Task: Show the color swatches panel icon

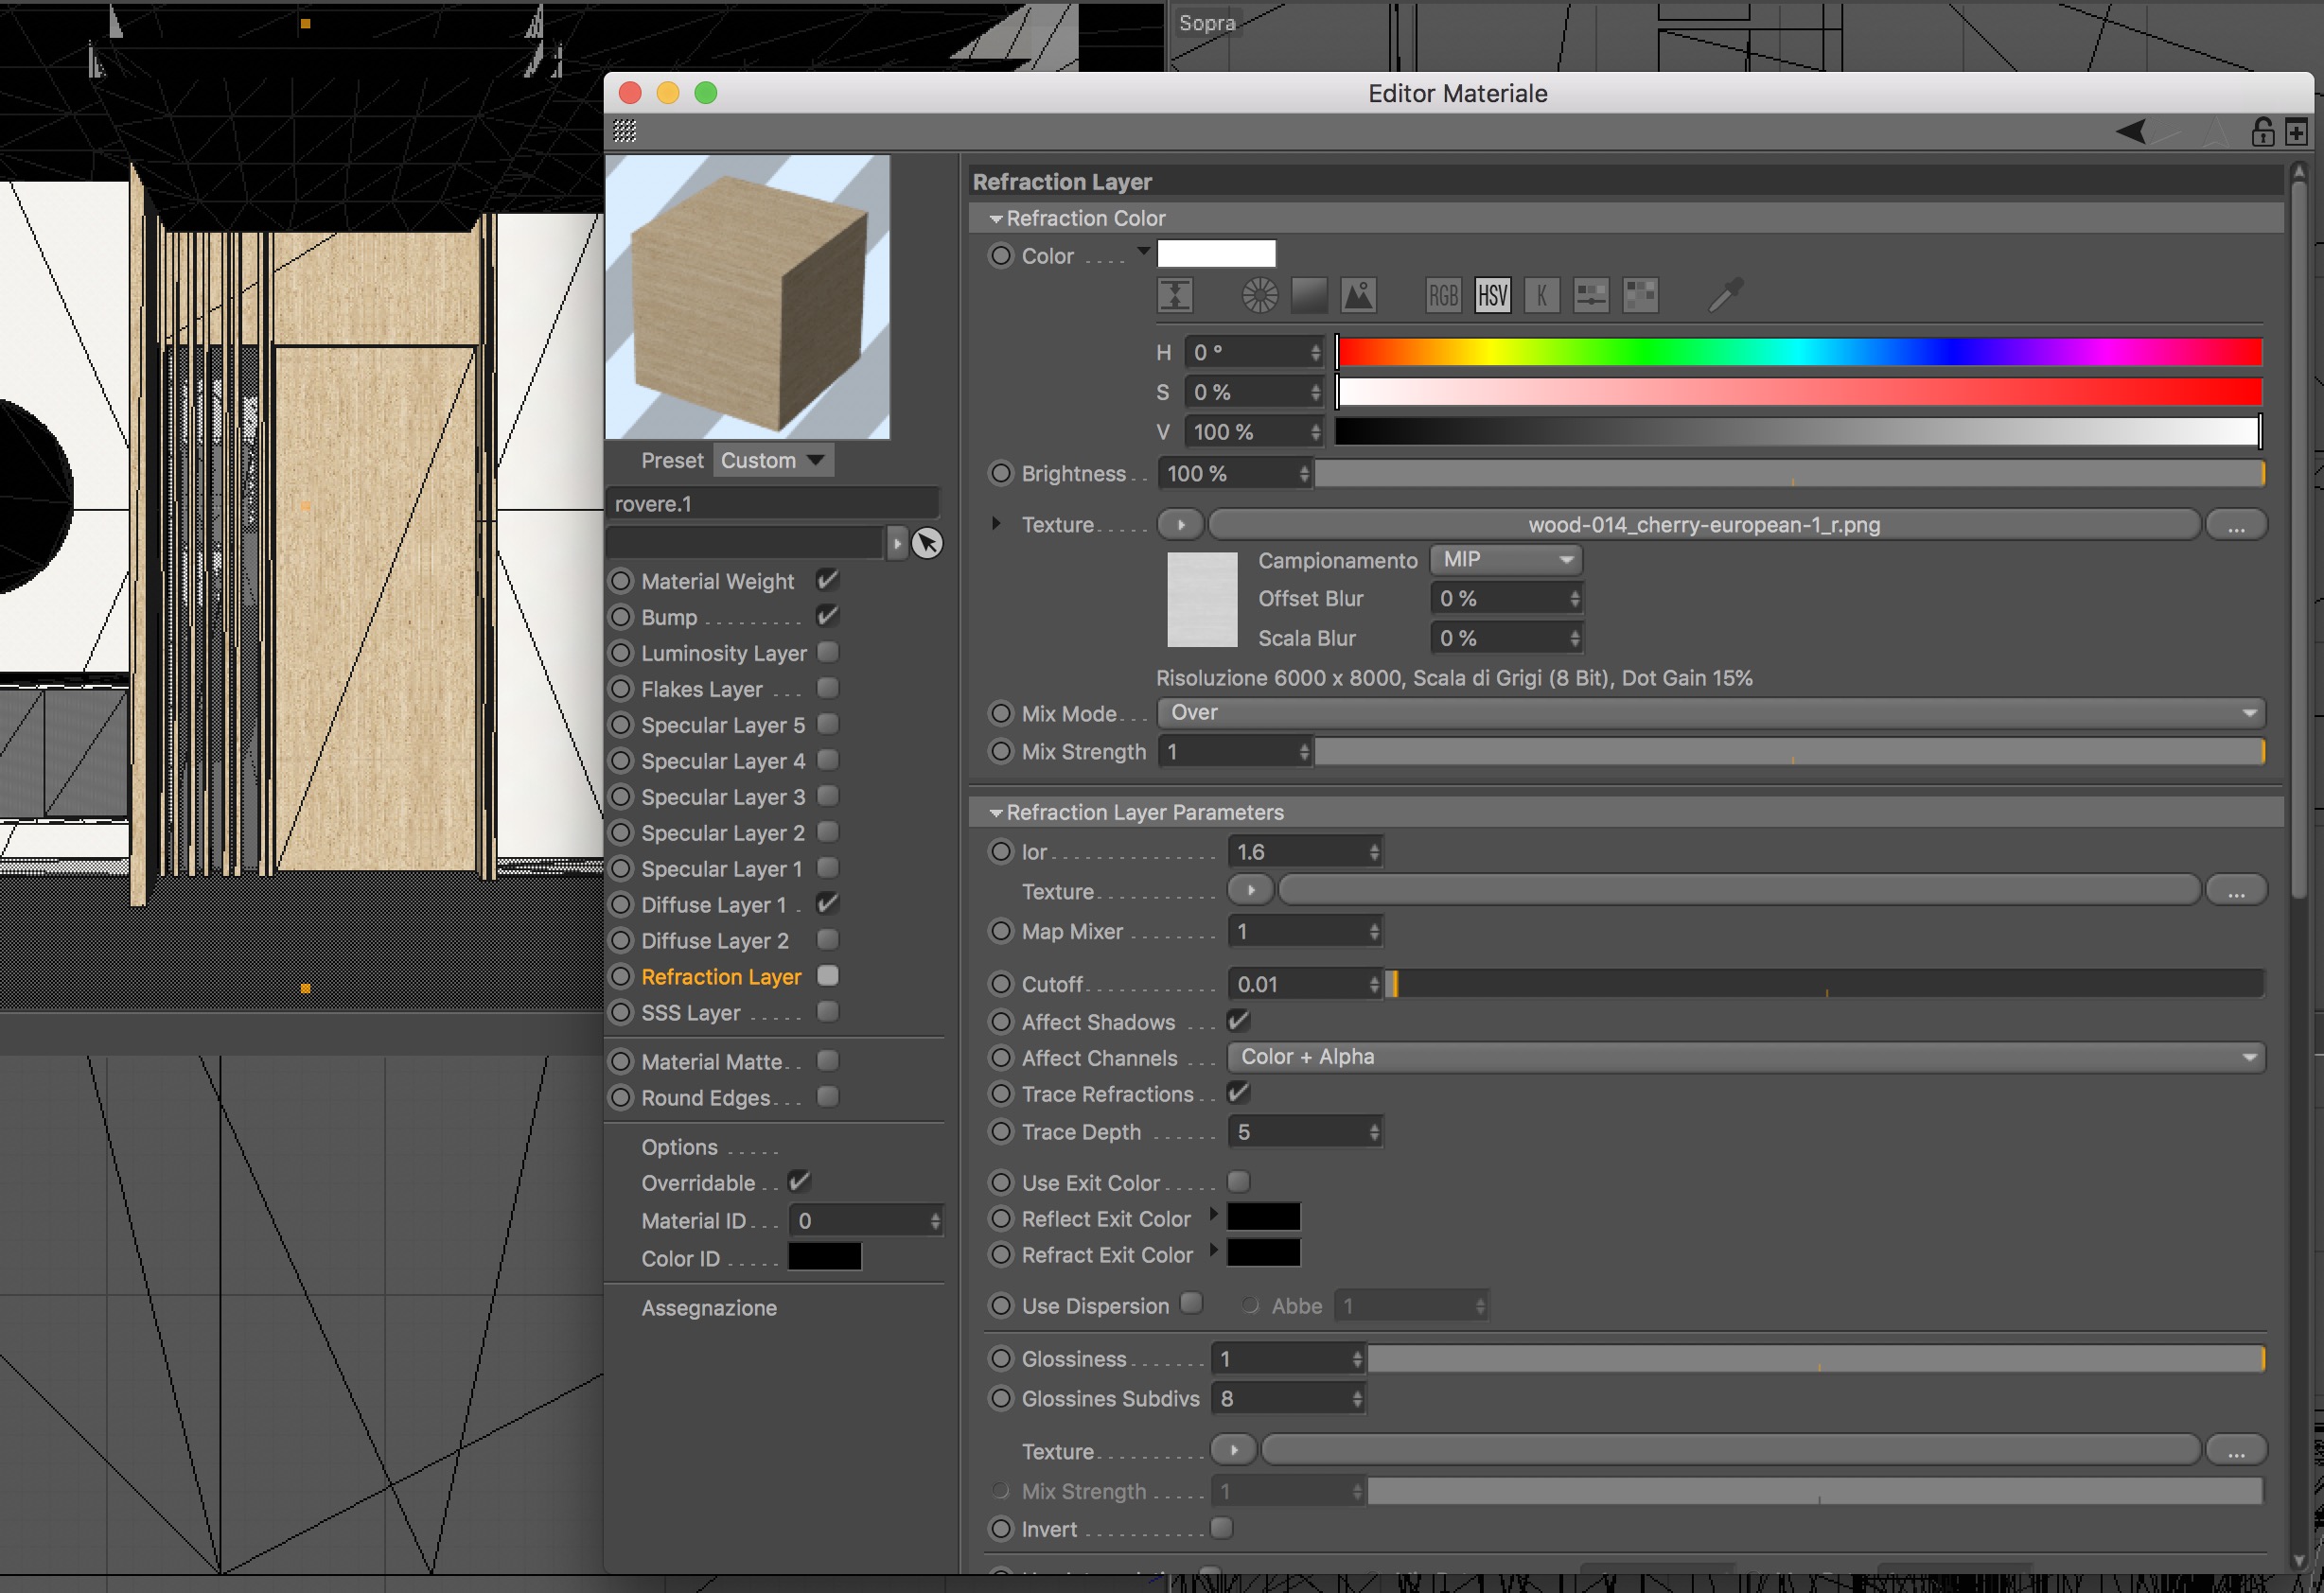Action: (x=1640, y=295)
